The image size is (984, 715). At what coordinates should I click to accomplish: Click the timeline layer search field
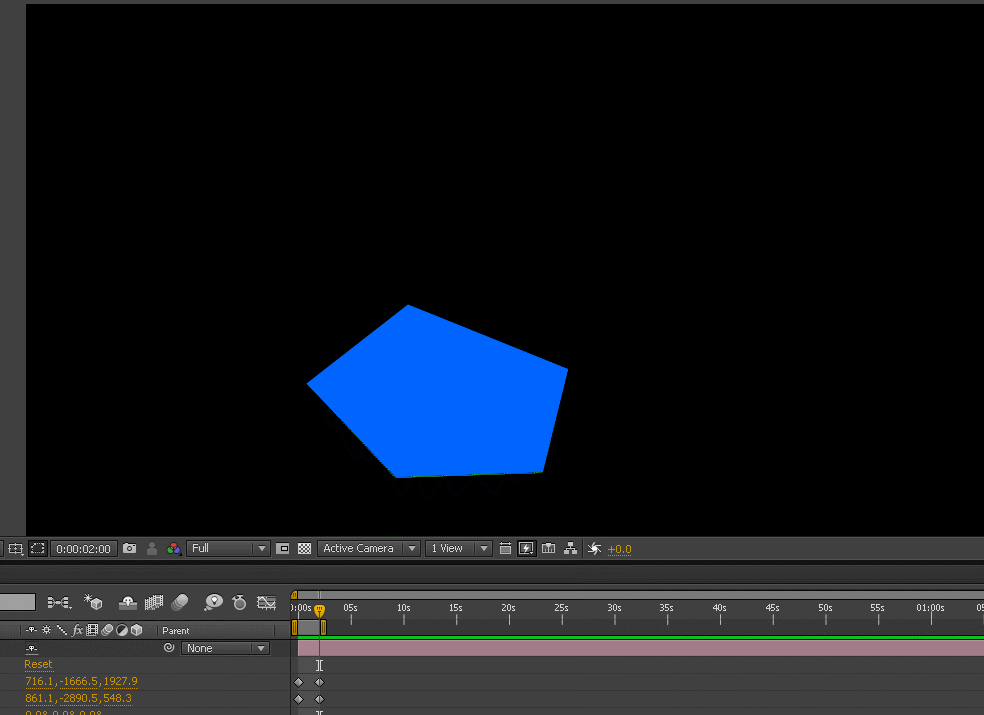tap(18, 603)
